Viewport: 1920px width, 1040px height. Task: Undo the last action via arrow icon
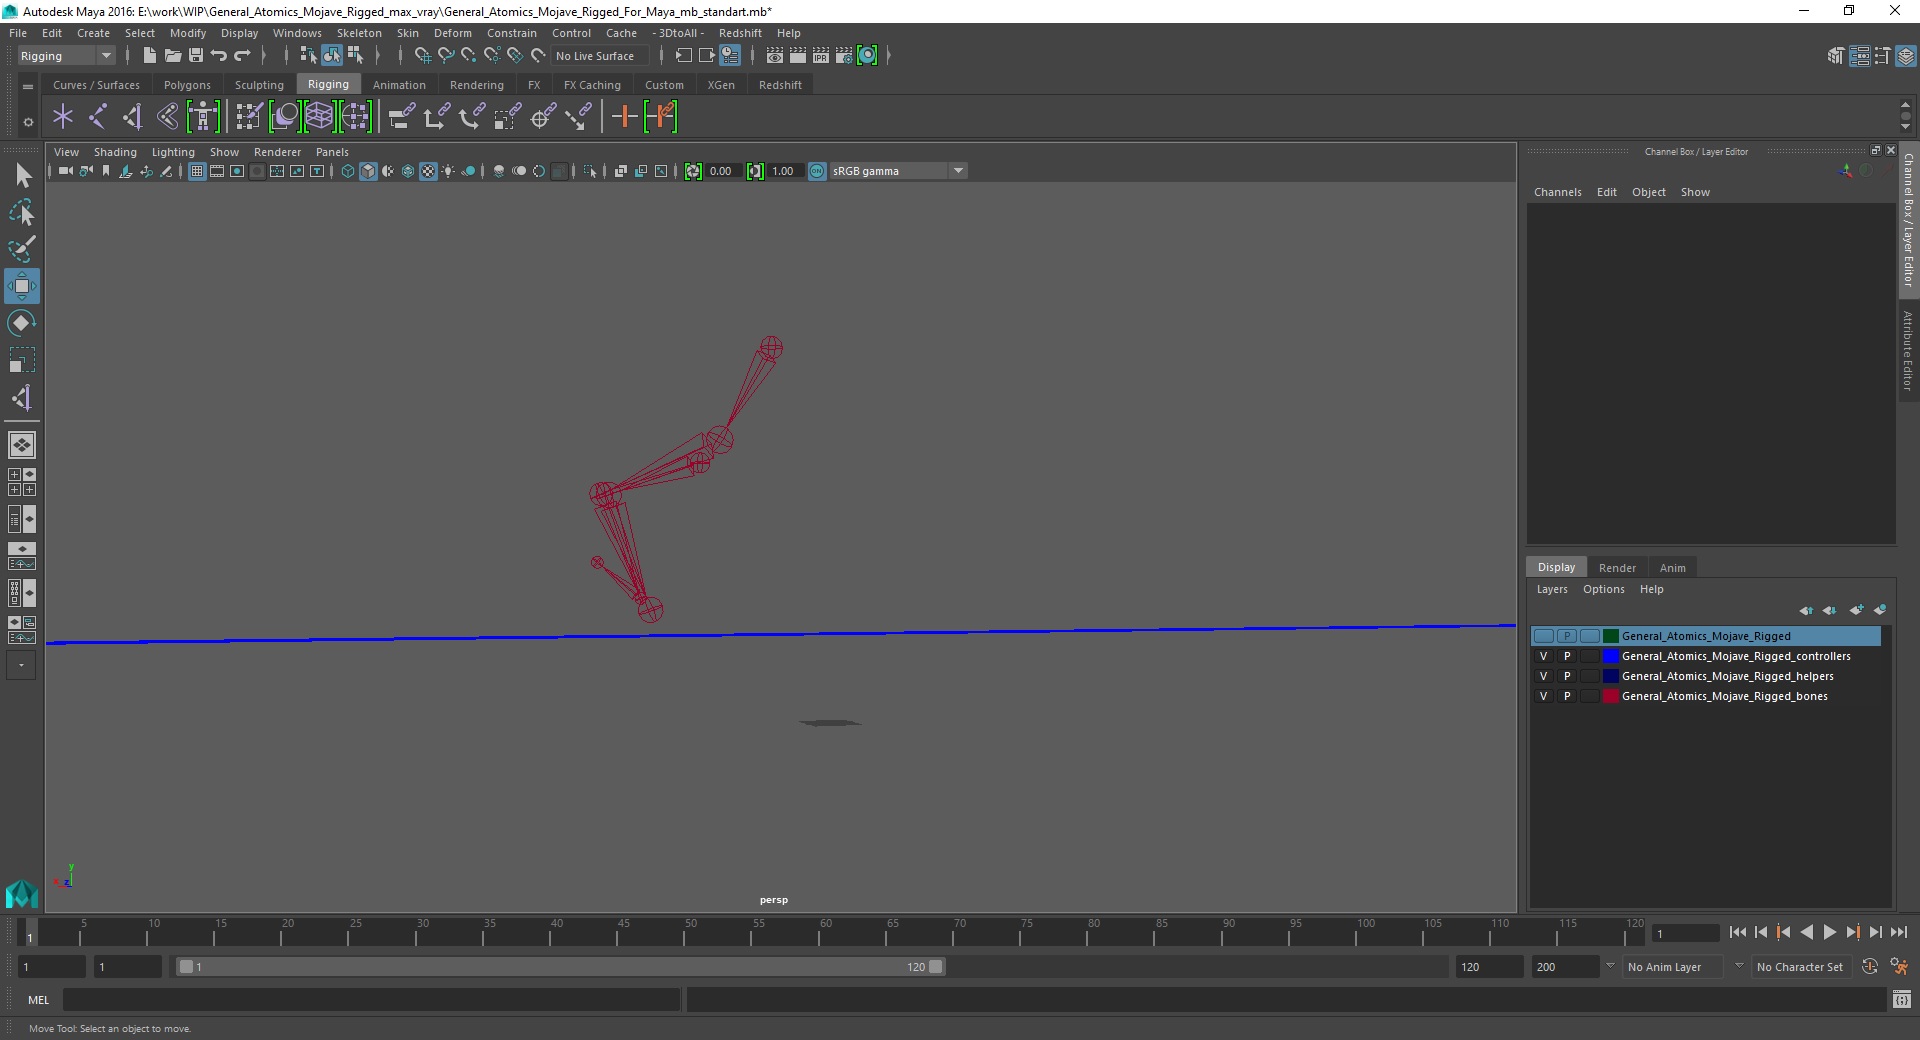[218, 56]
